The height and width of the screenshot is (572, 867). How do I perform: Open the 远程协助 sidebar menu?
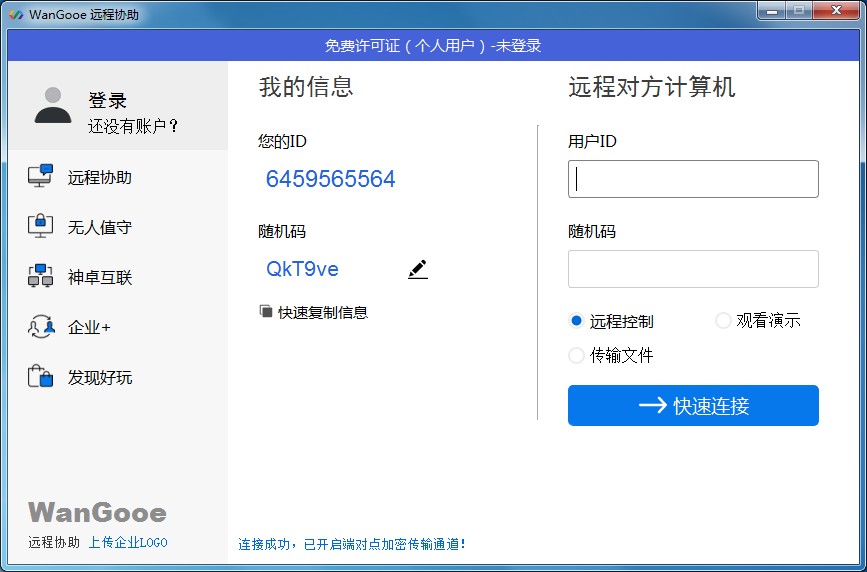pos(100,177)
